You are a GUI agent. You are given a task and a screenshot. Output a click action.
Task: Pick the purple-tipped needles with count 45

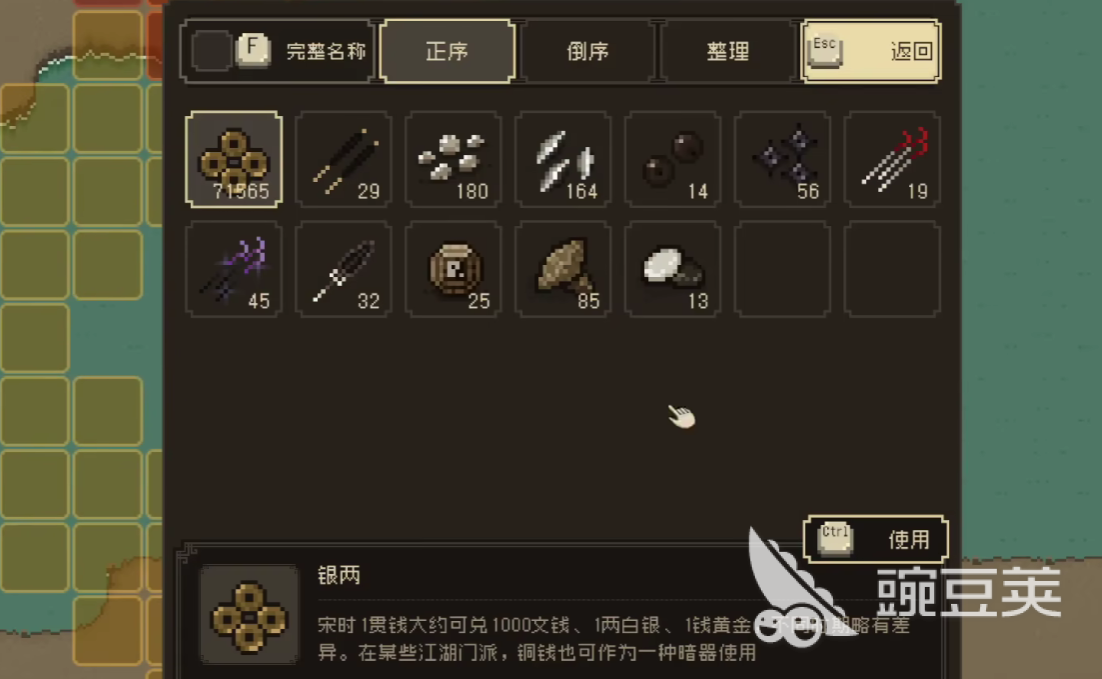point(234,269)
